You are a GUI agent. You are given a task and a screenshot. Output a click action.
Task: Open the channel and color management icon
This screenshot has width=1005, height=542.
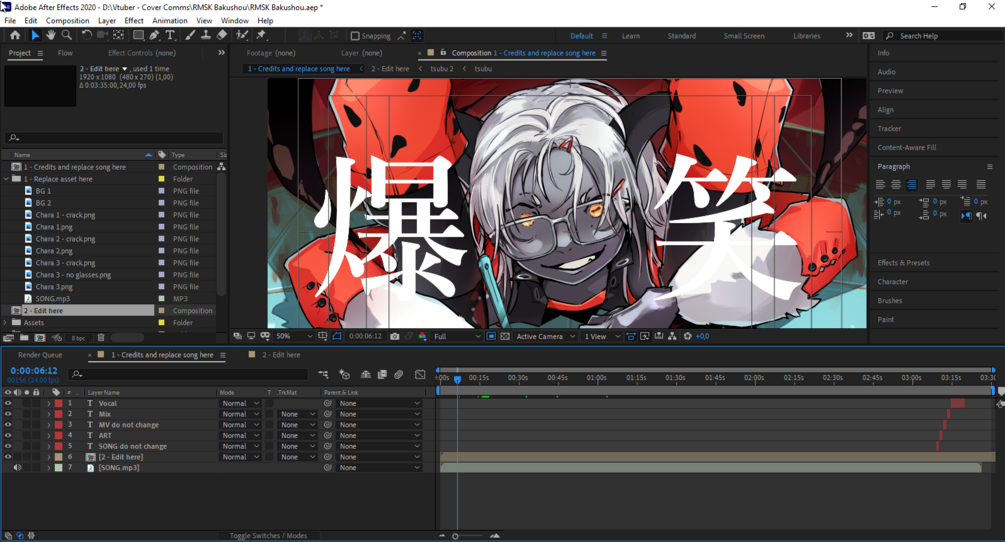click(422, 336)
